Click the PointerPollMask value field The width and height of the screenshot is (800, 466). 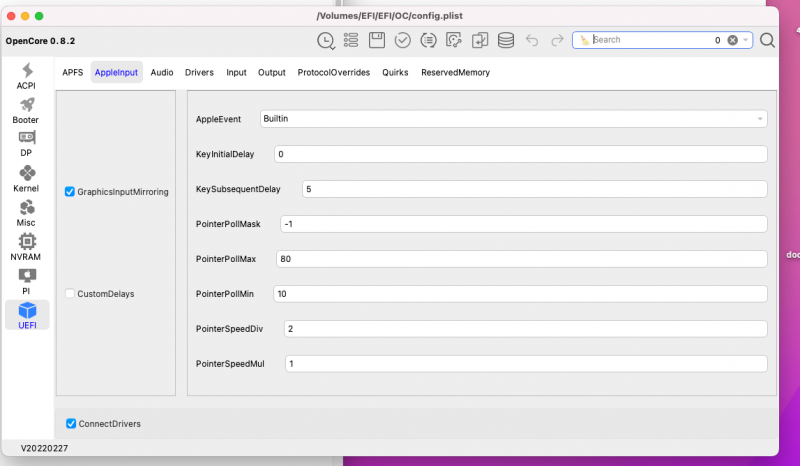coord(523,224)
